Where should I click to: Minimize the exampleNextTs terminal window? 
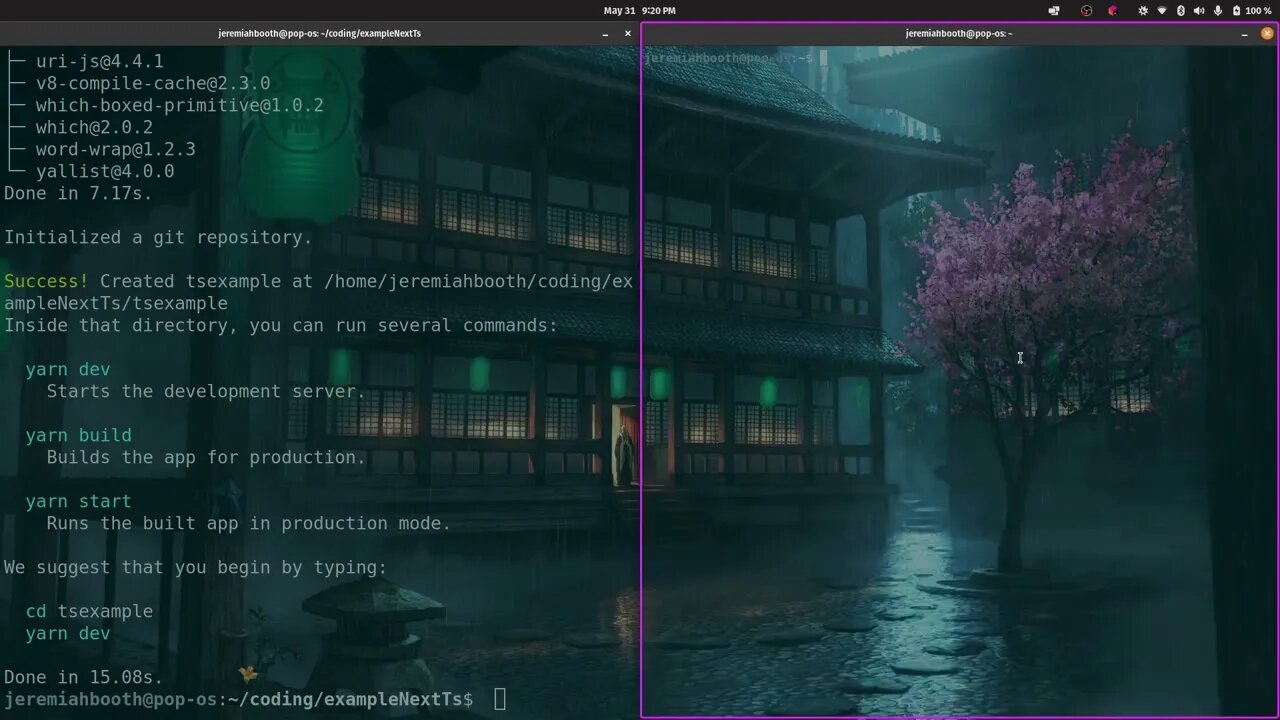[x=605, y=33]
